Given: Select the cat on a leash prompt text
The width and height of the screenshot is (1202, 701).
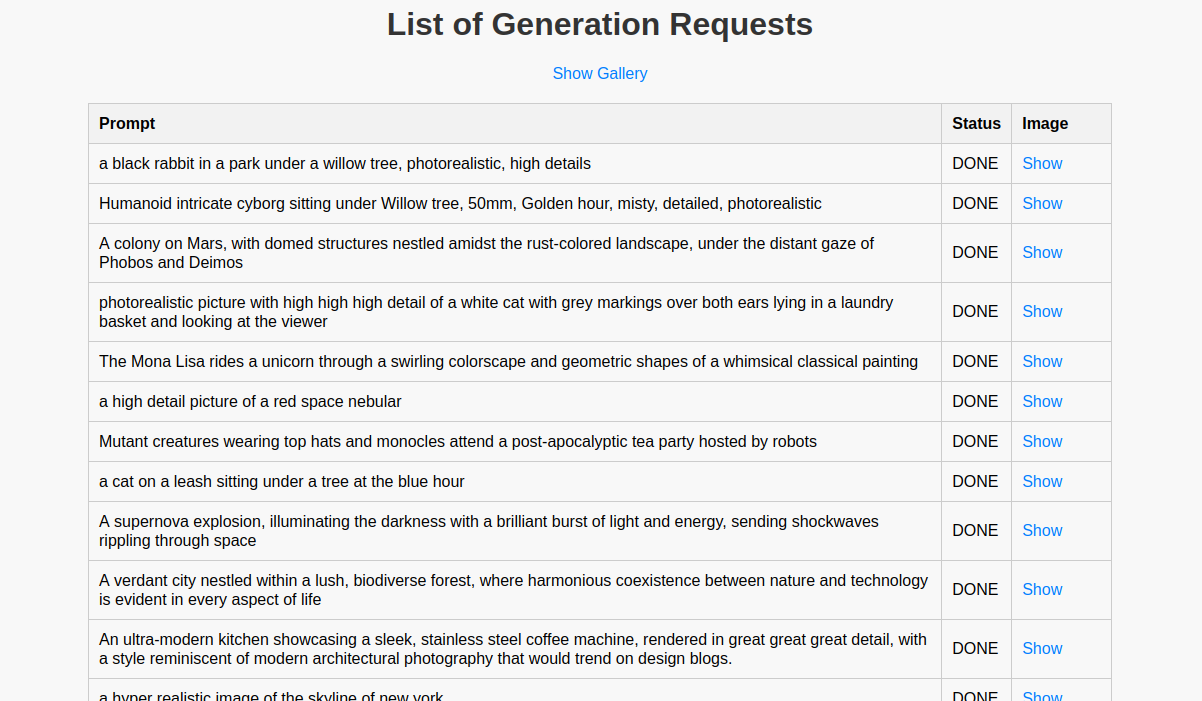Looking at the screenshot, I should pos(282,481).
